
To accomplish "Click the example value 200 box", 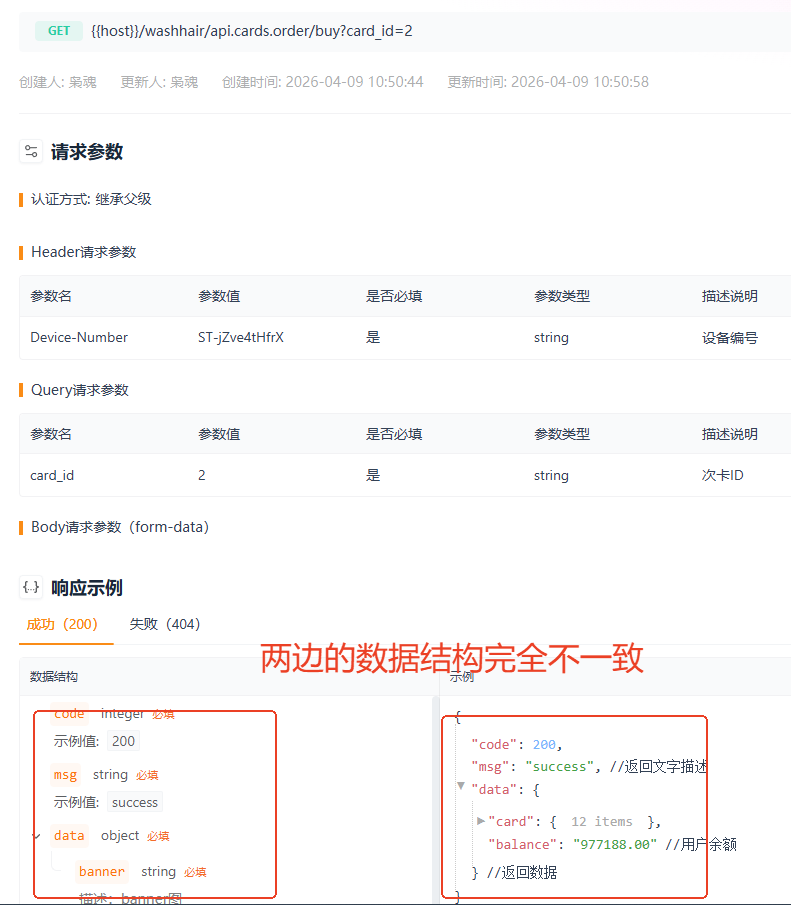I will 124,741.
